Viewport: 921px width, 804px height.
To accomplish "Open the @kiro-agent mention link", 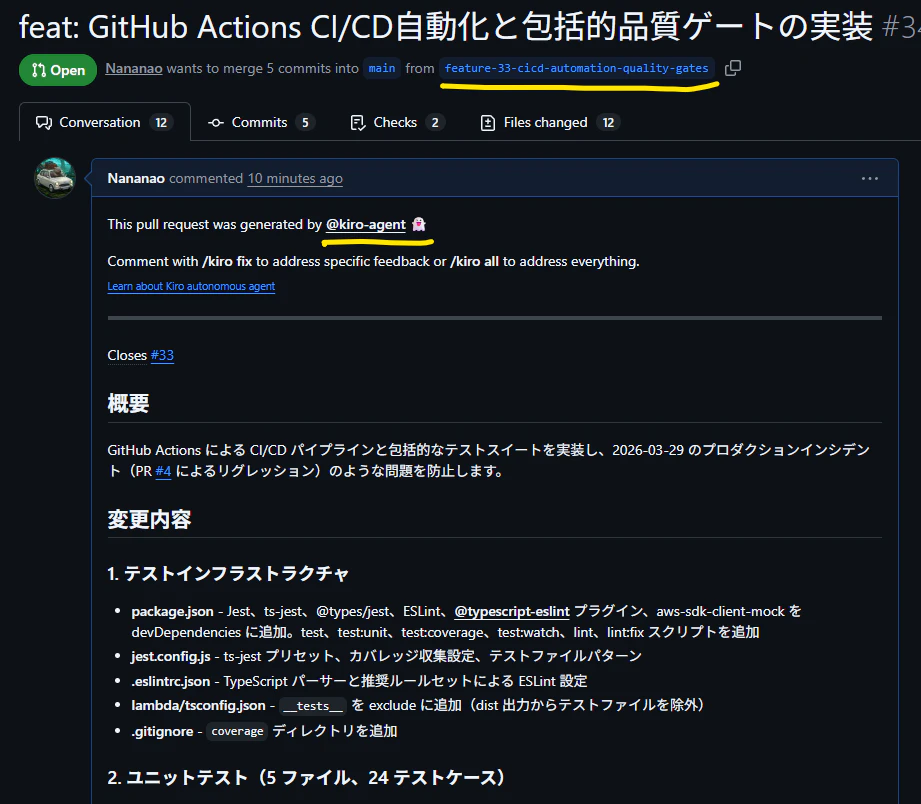I will click(366, 224).
